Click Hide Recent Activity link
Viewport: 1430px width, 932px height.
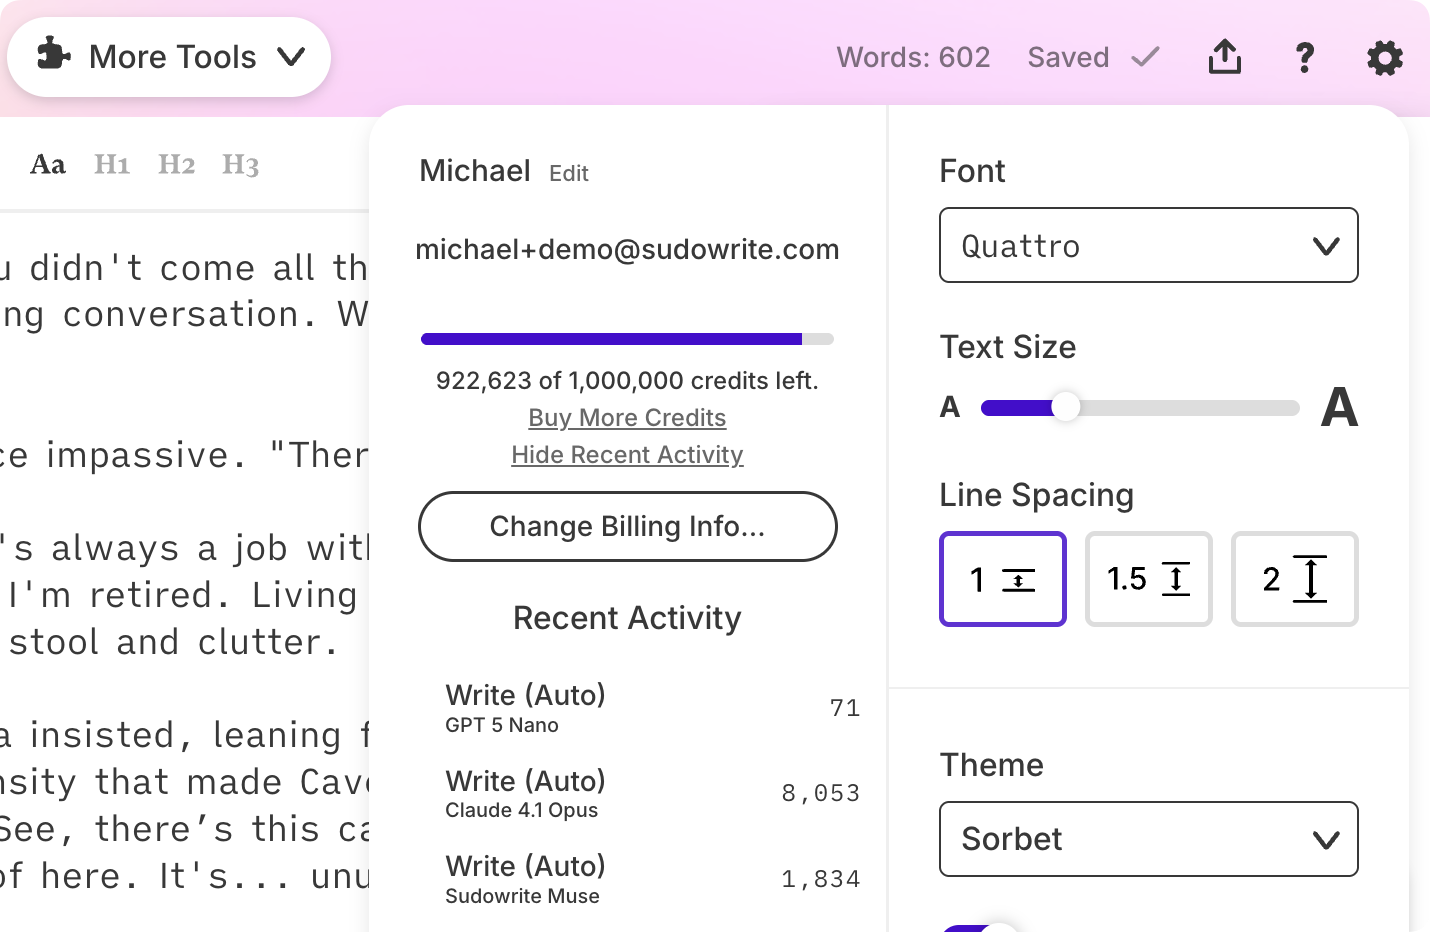click(627, 454)
